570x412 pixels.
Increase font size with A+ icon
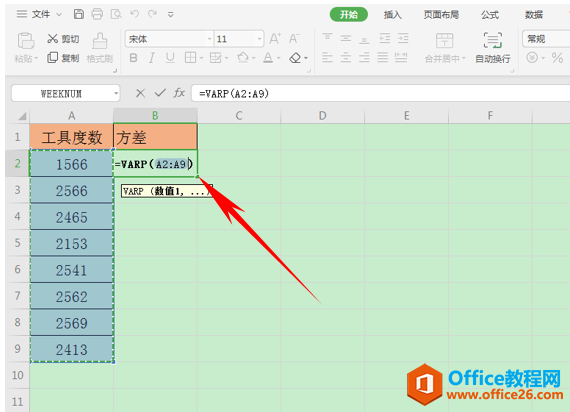click(x=275, y=38)
